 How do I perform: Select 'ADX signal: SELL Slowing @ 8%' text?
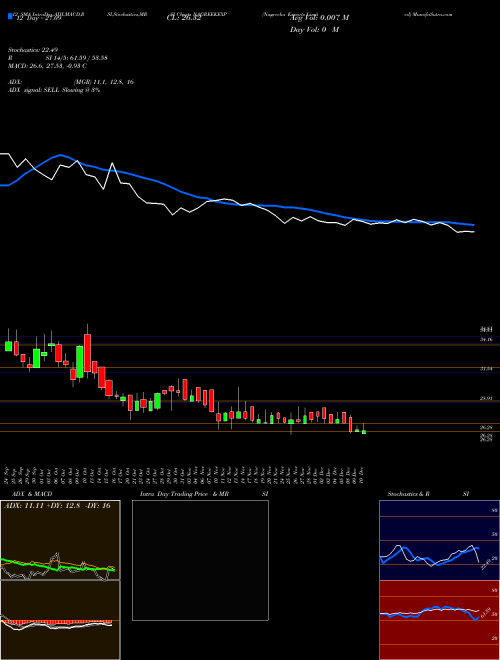54,90
